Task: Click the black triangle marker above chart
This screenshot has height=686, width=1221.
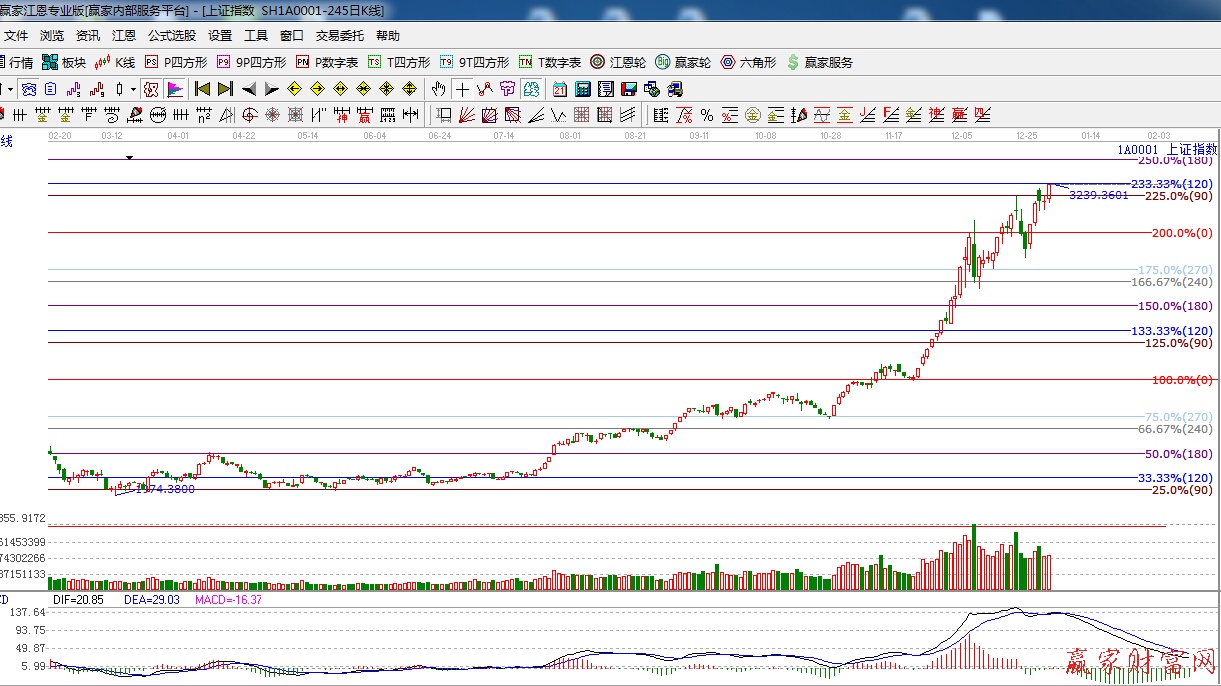Action: pyautogui.click(x=129, y=157)
